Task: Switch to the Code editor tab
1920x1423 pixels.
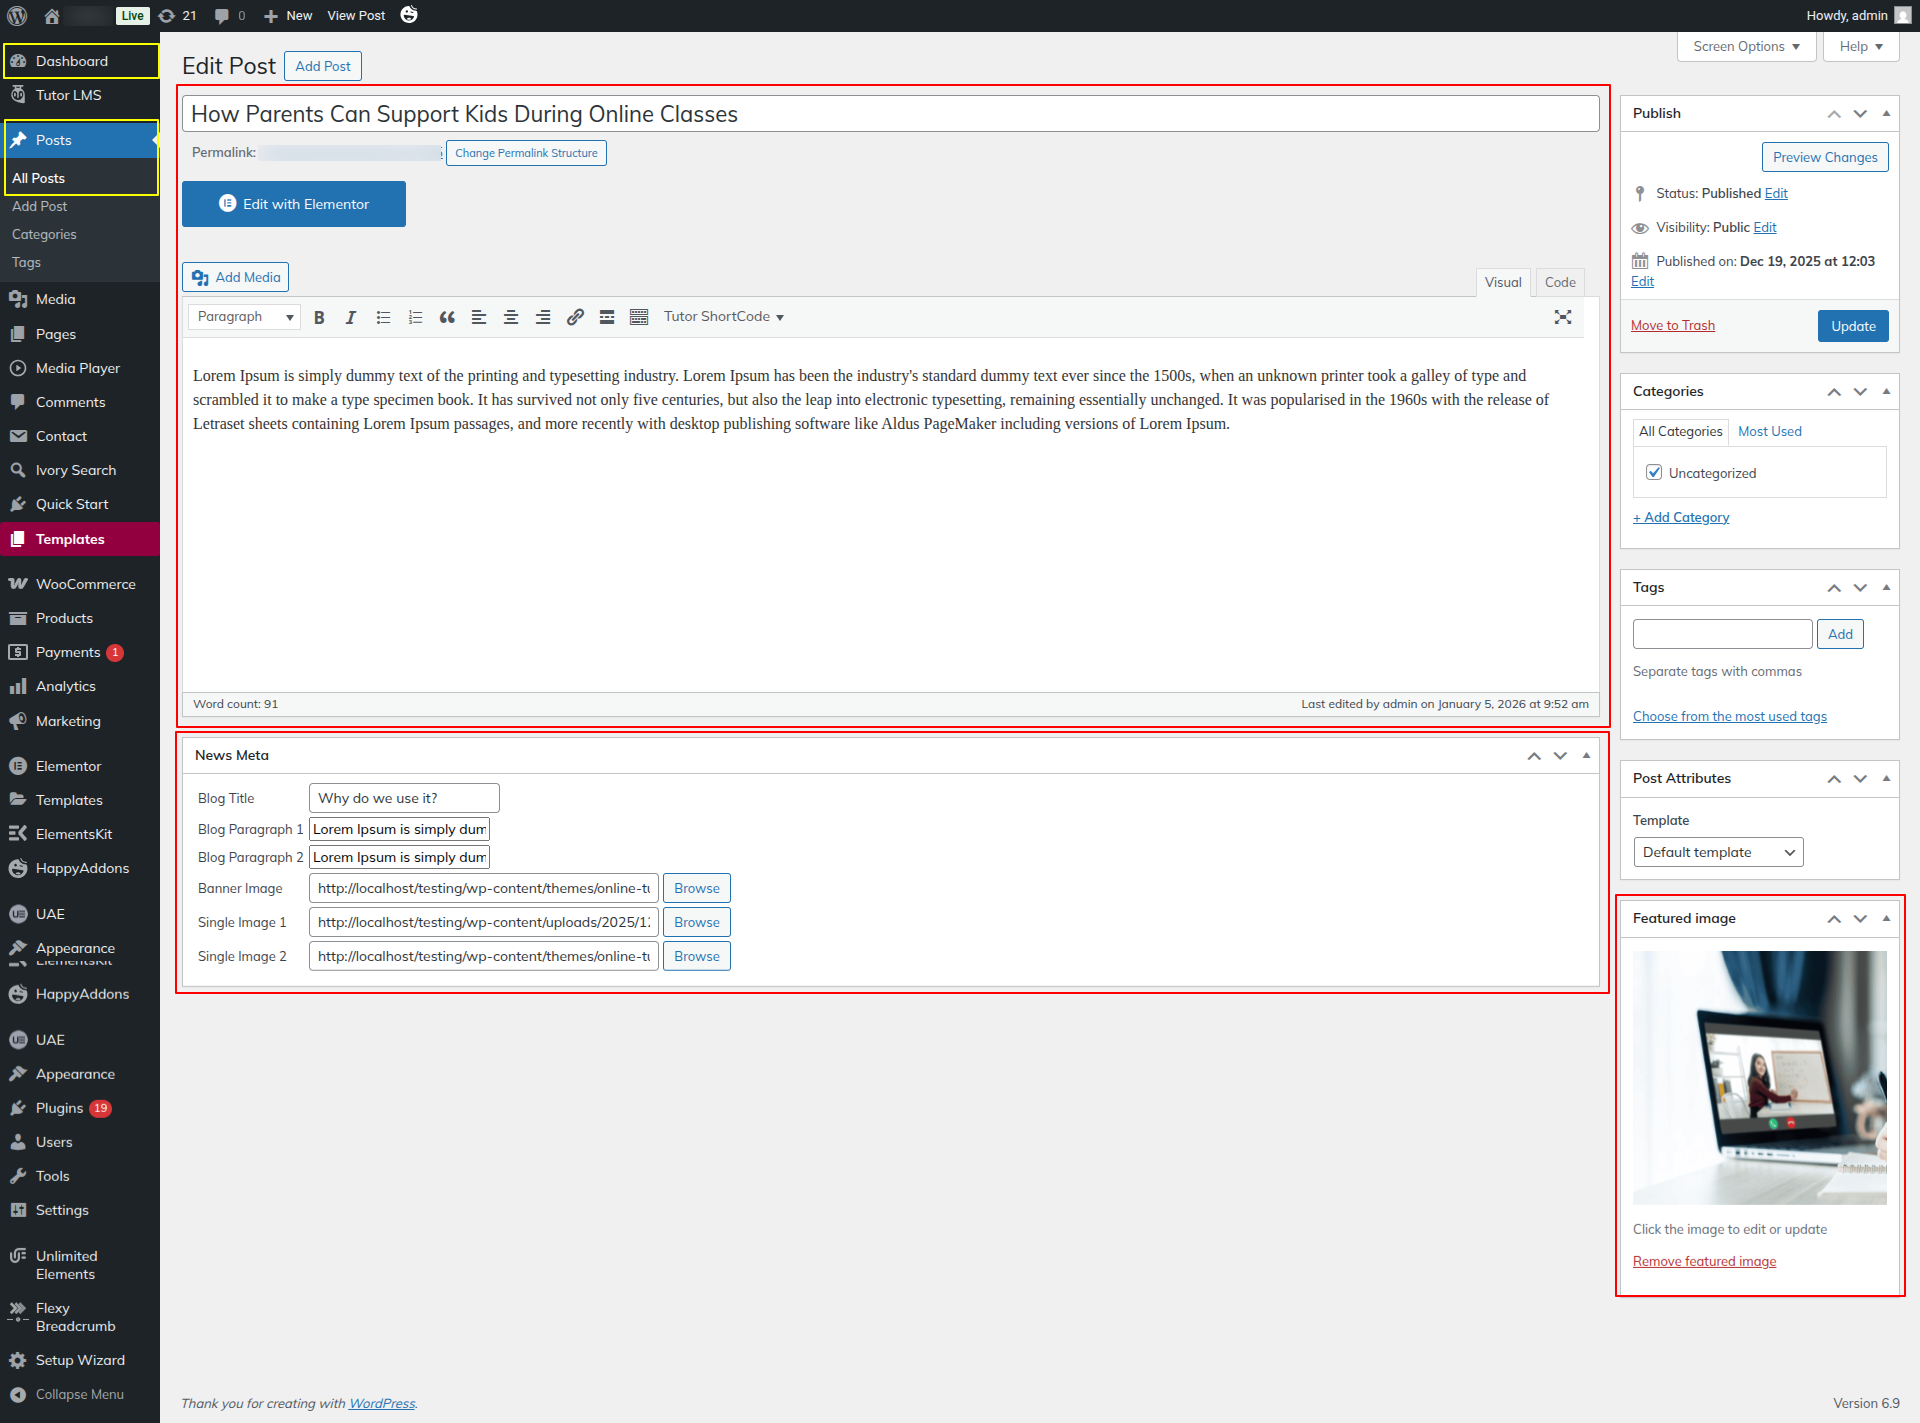Action: pyautogui.click(x=1559, y=282)
